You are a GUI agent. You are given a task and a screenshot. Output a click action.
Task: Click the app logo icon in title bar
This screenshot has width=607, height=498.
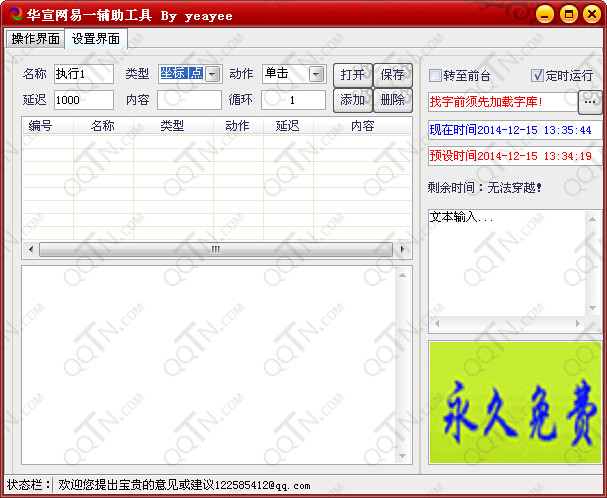click(x=13, y=14)
